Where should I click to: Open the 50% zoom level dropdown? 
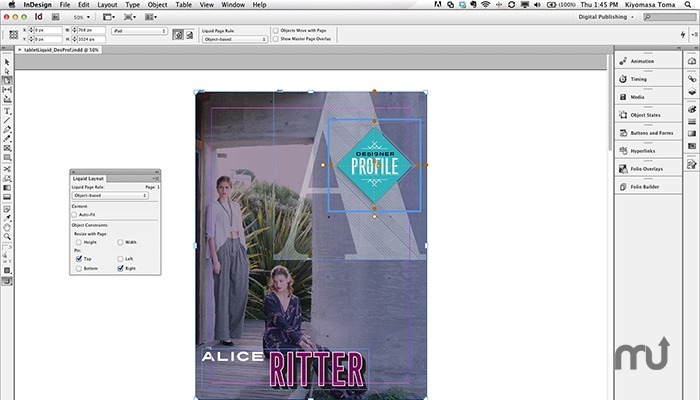[x=81, y=17]
